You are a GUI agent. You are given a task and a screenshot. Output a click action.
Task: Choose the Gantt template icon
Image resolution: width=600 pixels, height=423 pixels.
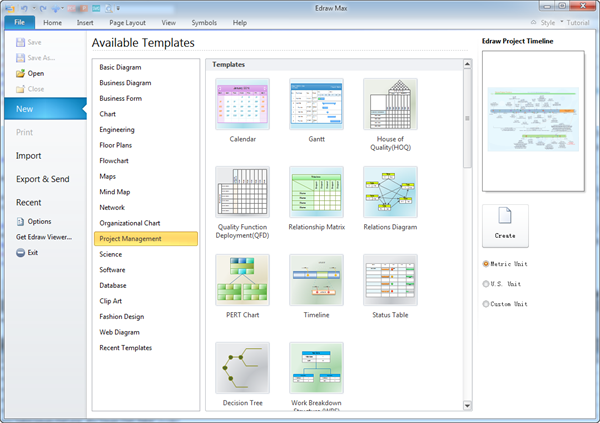(x=316, y=104)
